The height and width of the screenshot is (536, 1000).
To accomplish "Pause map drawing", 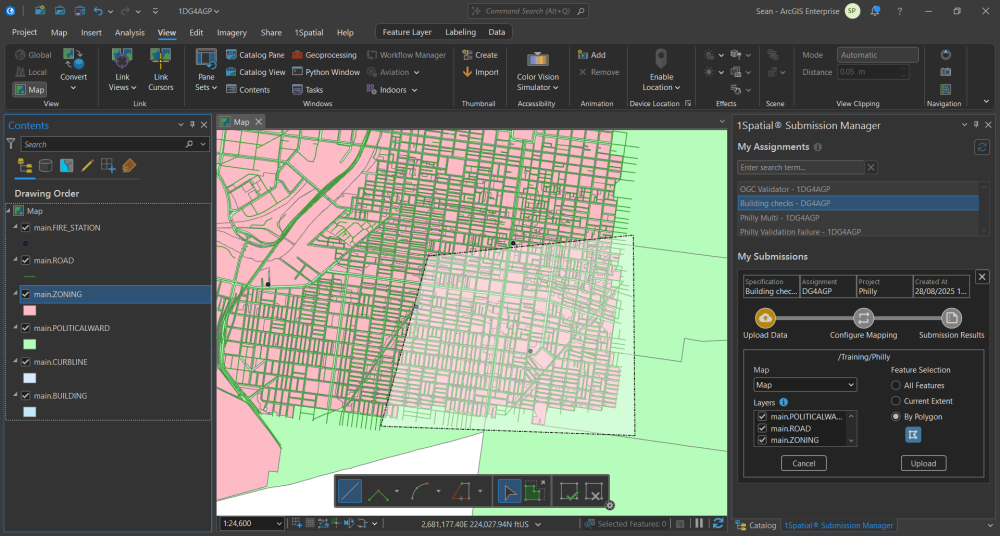I will [699, 524].
